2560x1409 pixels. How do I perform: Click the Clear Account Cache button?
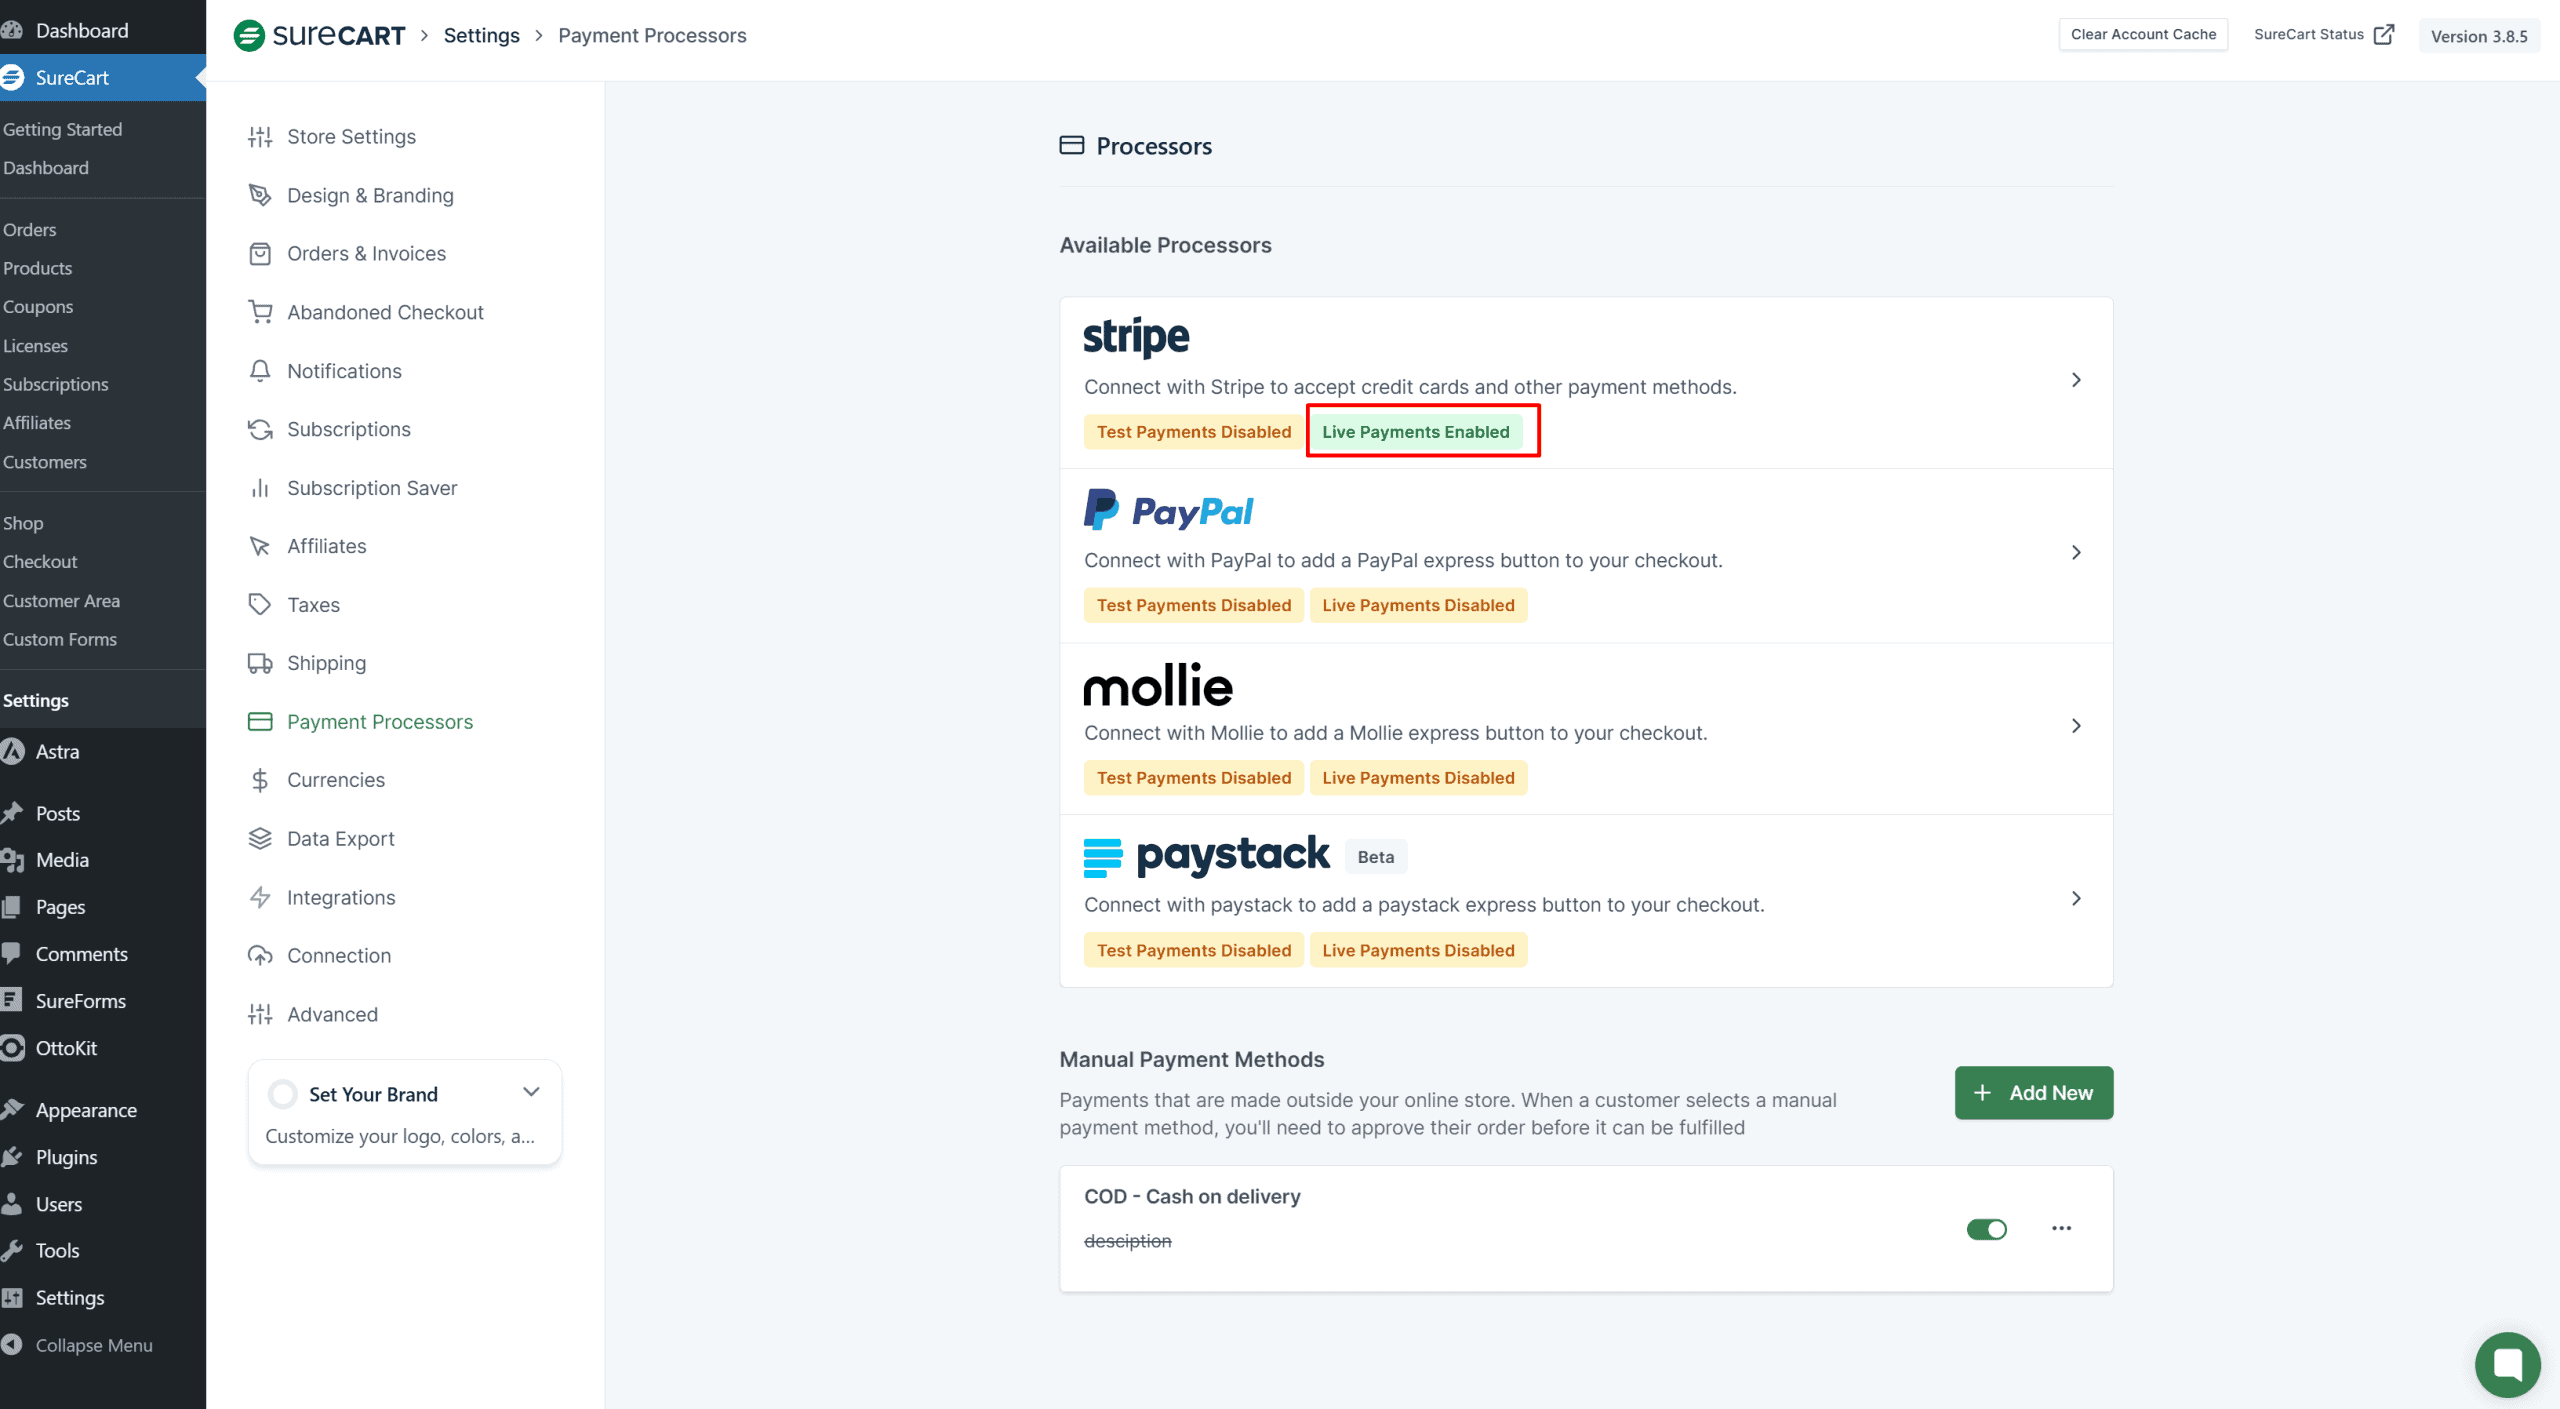pyautogui.click(x=2143, y=34)
